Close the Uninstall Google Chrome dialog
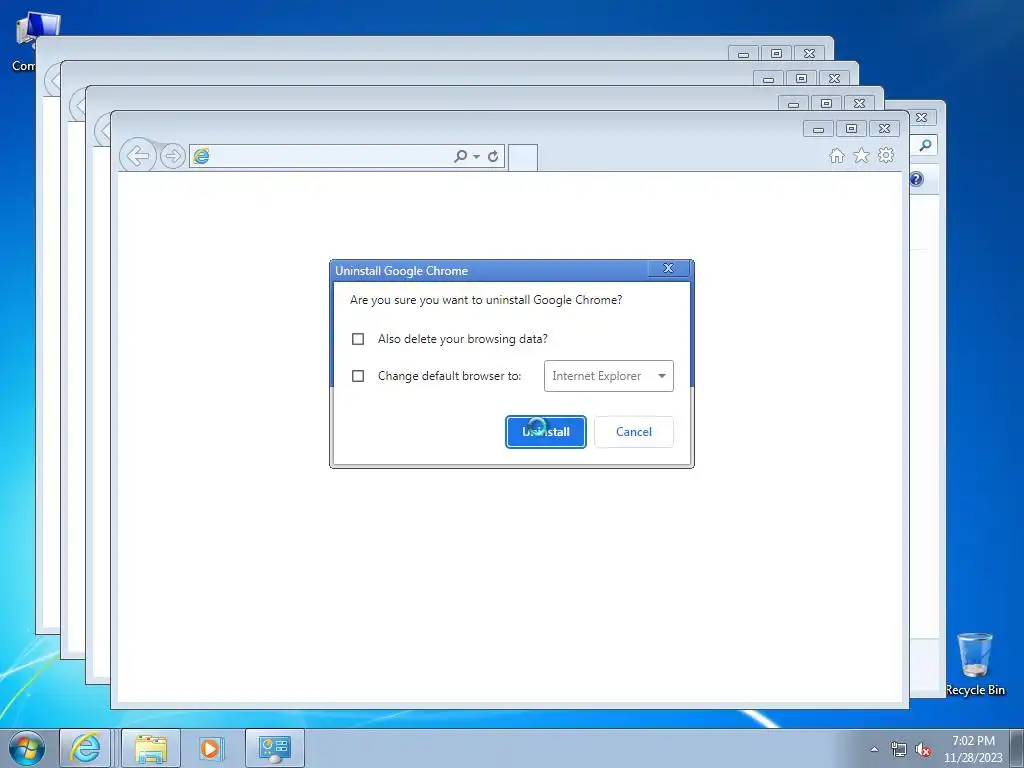This screenshot has height=768, width=1024. pyautogui.click(x=668, y=268)
